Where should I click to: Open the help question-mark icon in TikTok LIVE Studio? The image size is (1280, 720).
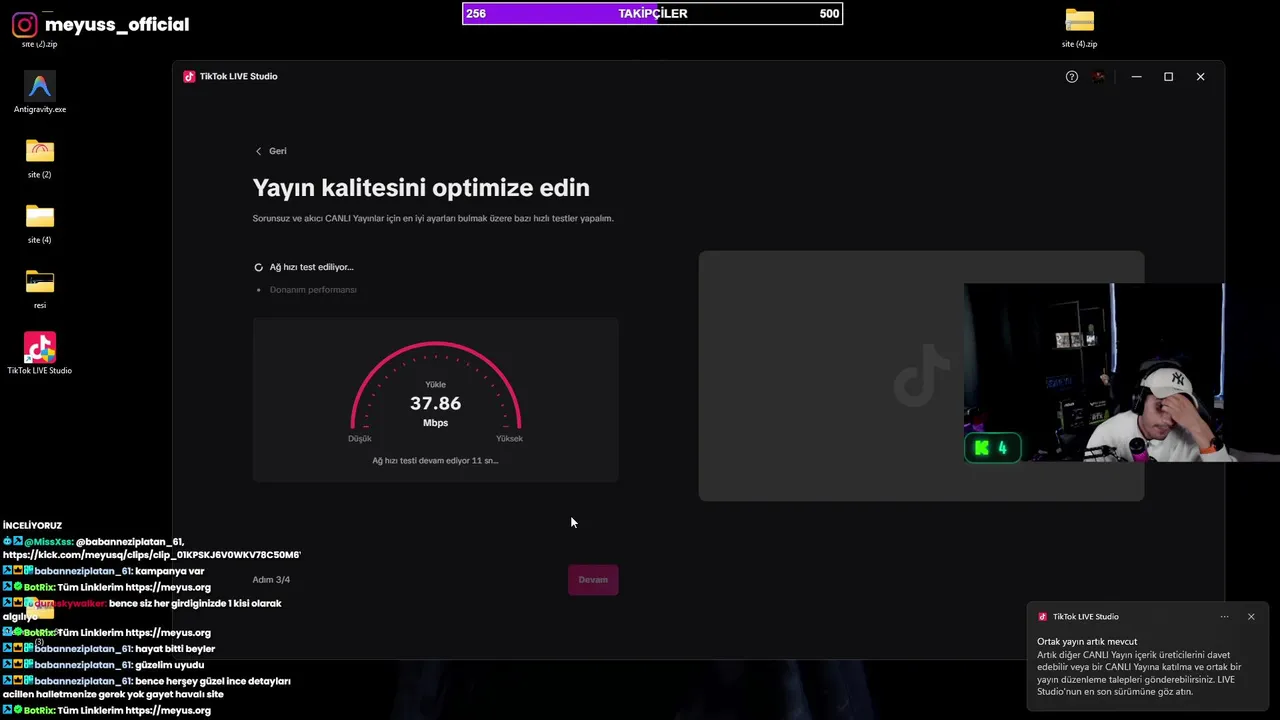pos(1072,77)
